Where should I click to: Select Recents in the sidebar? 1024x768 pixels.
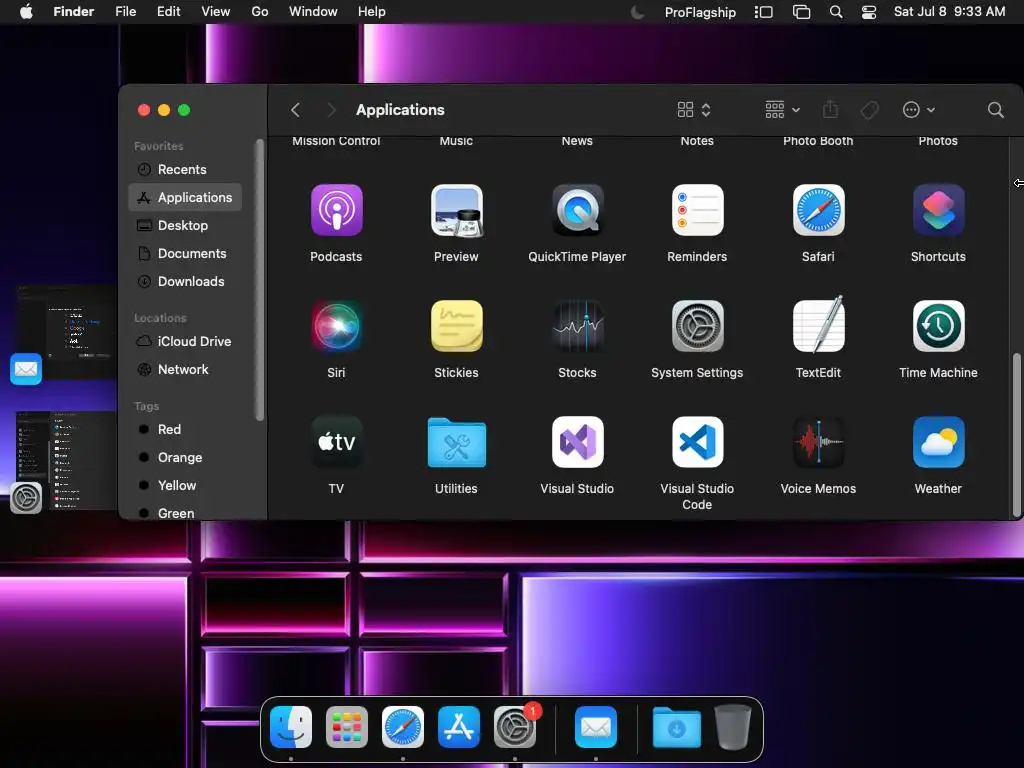pos(185,170)
